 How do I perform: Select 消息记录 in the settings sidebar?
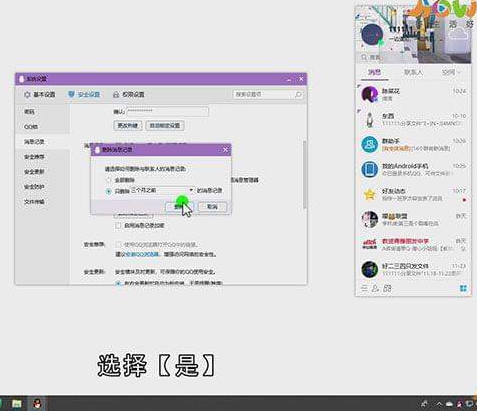(34, 142)
